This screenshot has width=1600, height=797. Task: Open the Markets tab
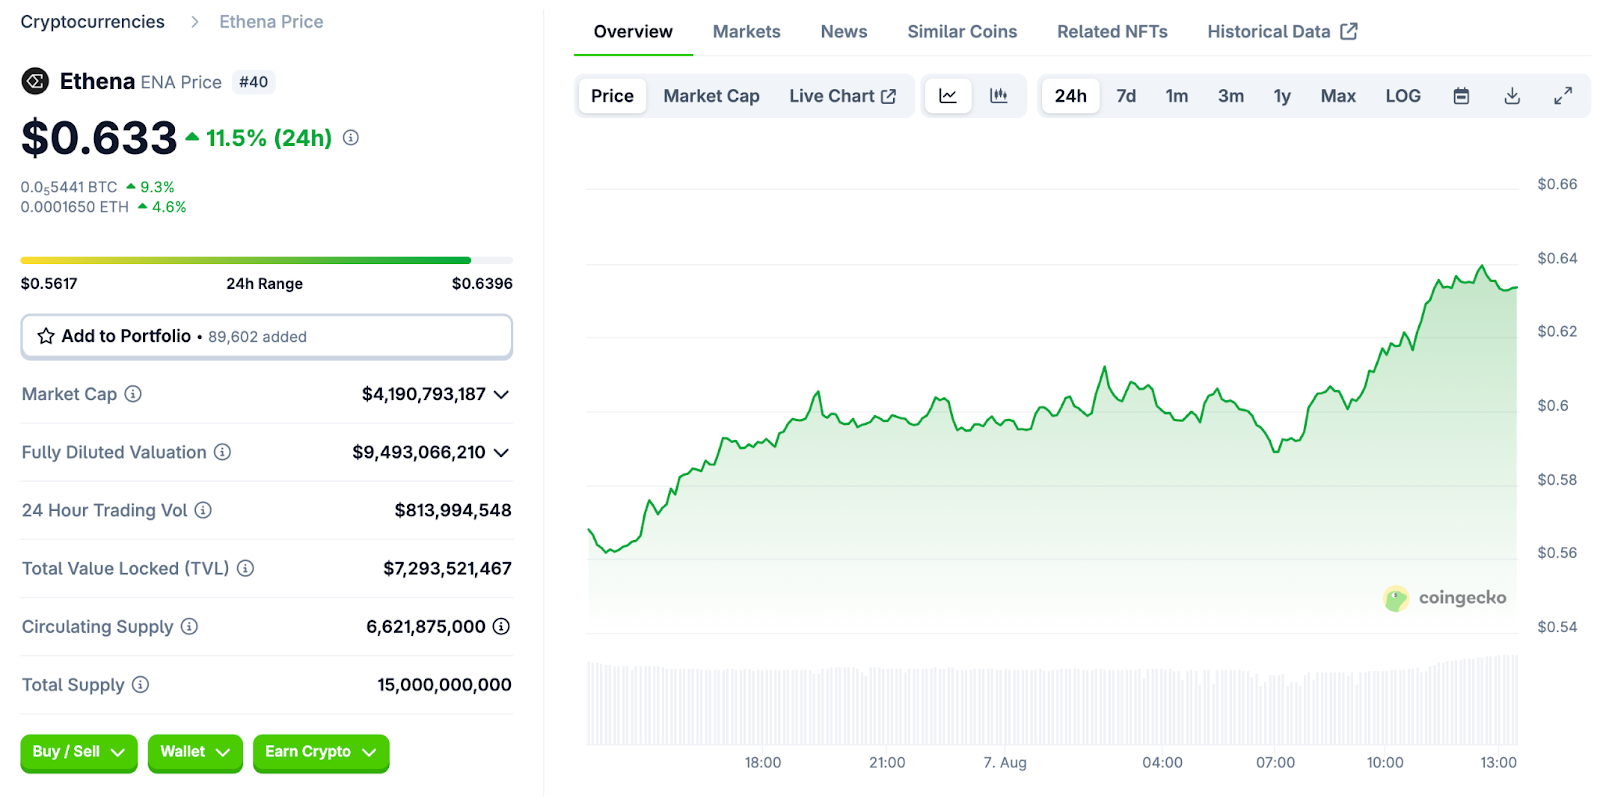746,31
